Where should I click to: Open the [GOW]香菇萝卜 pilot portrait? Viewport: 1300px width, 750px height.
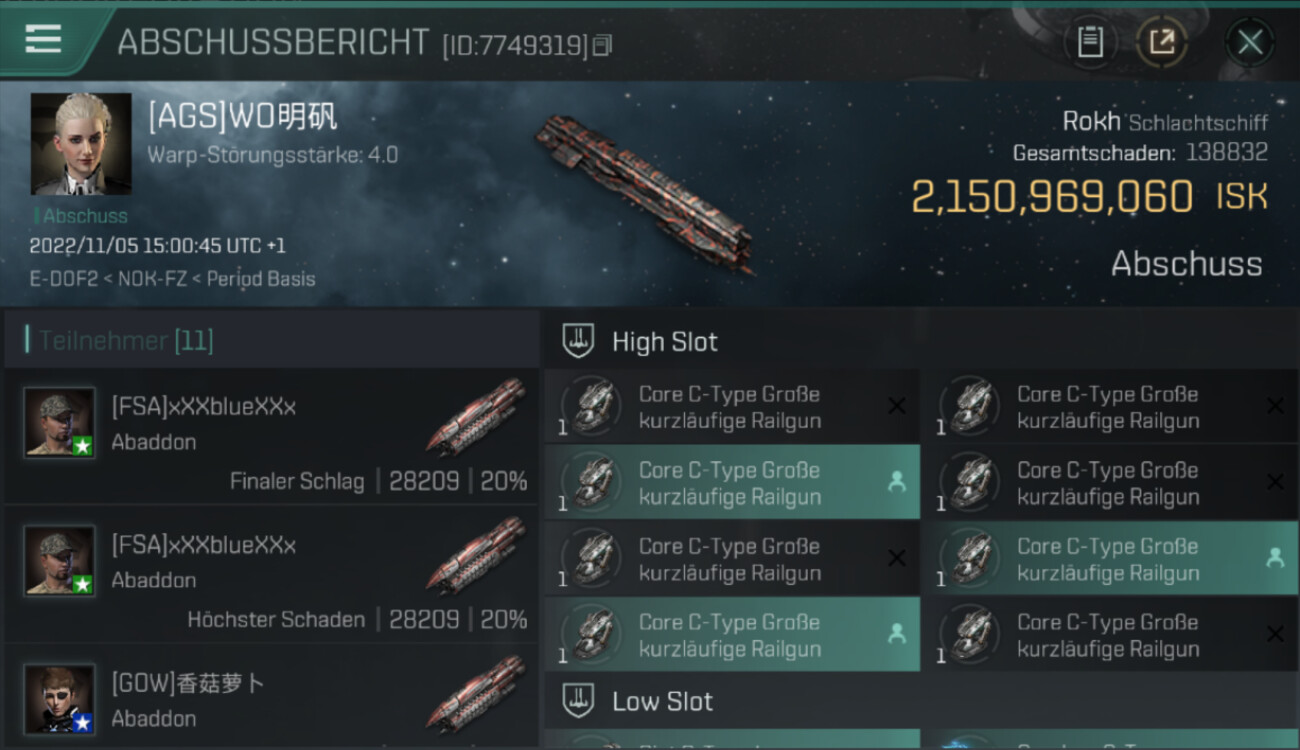tap(60, 698)
